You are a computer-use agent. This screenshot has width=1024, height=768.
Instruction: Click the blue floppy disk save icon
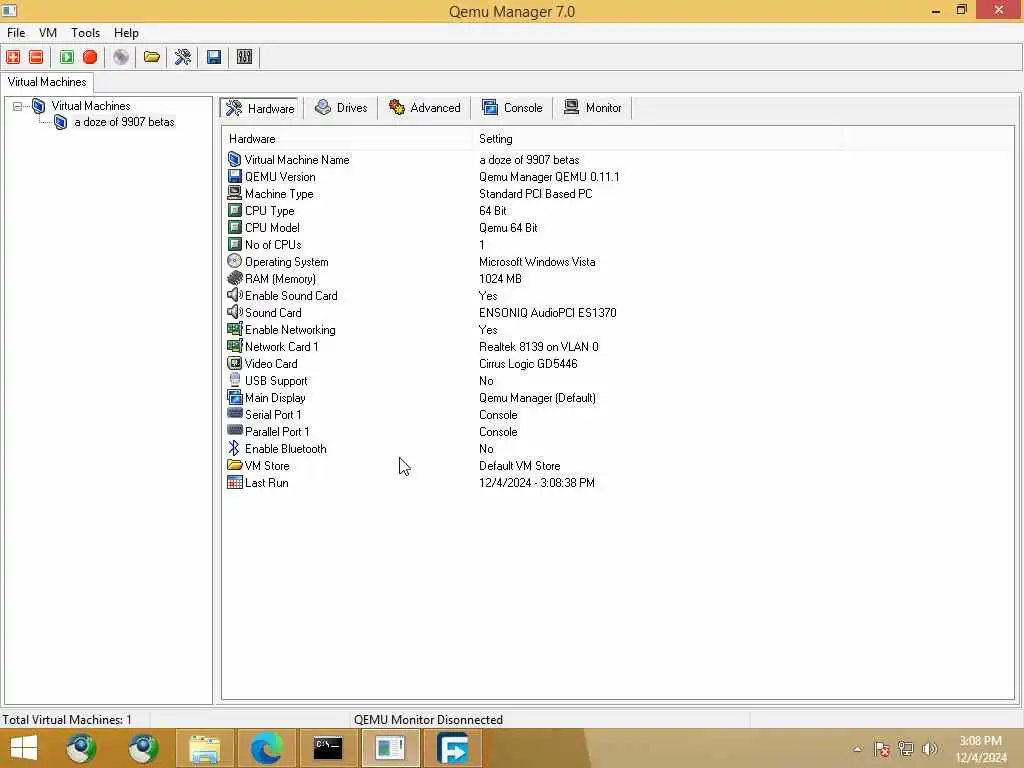(214, 57)
